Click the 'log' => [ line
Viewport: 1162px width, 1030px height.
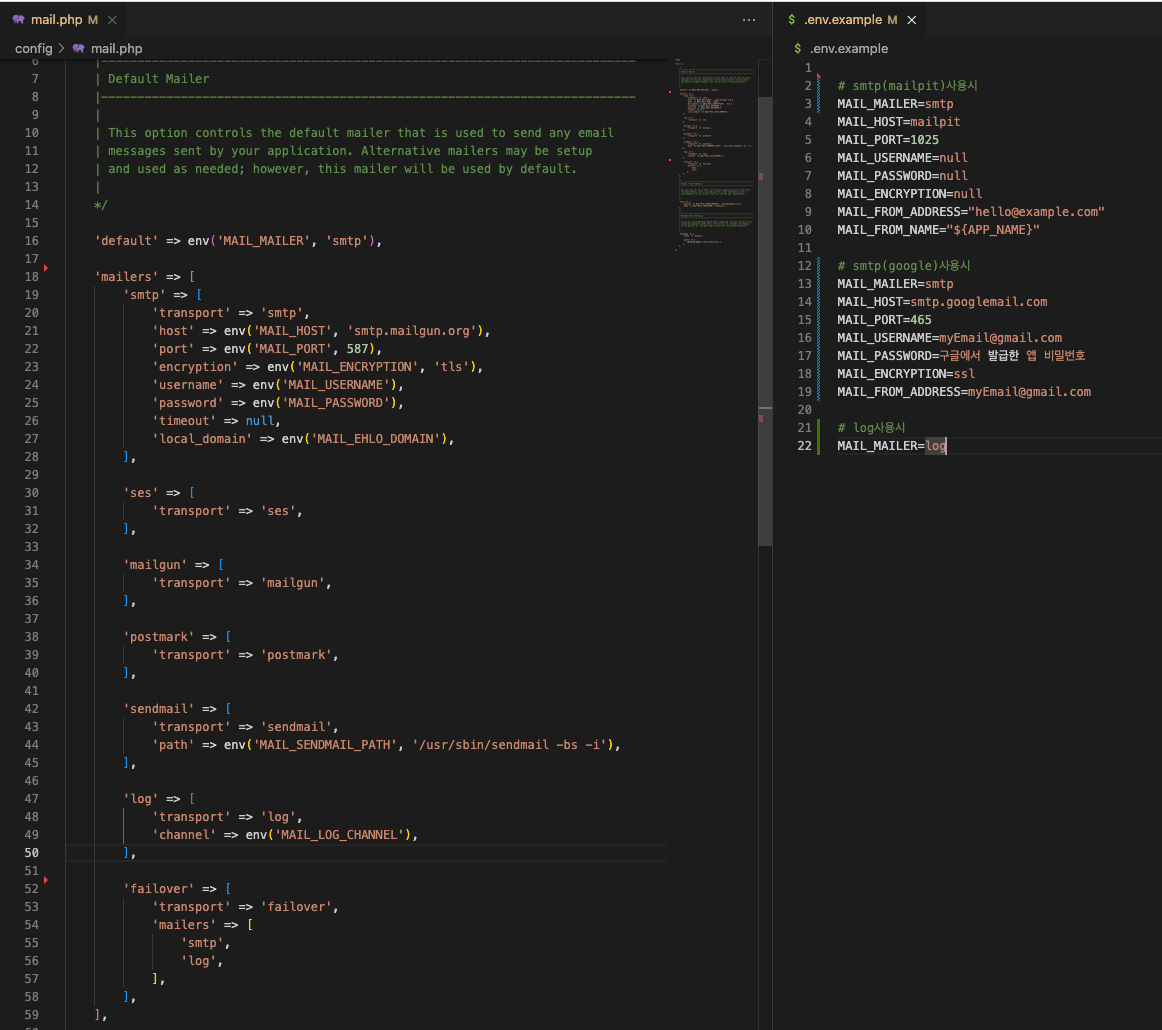[159, 799]
